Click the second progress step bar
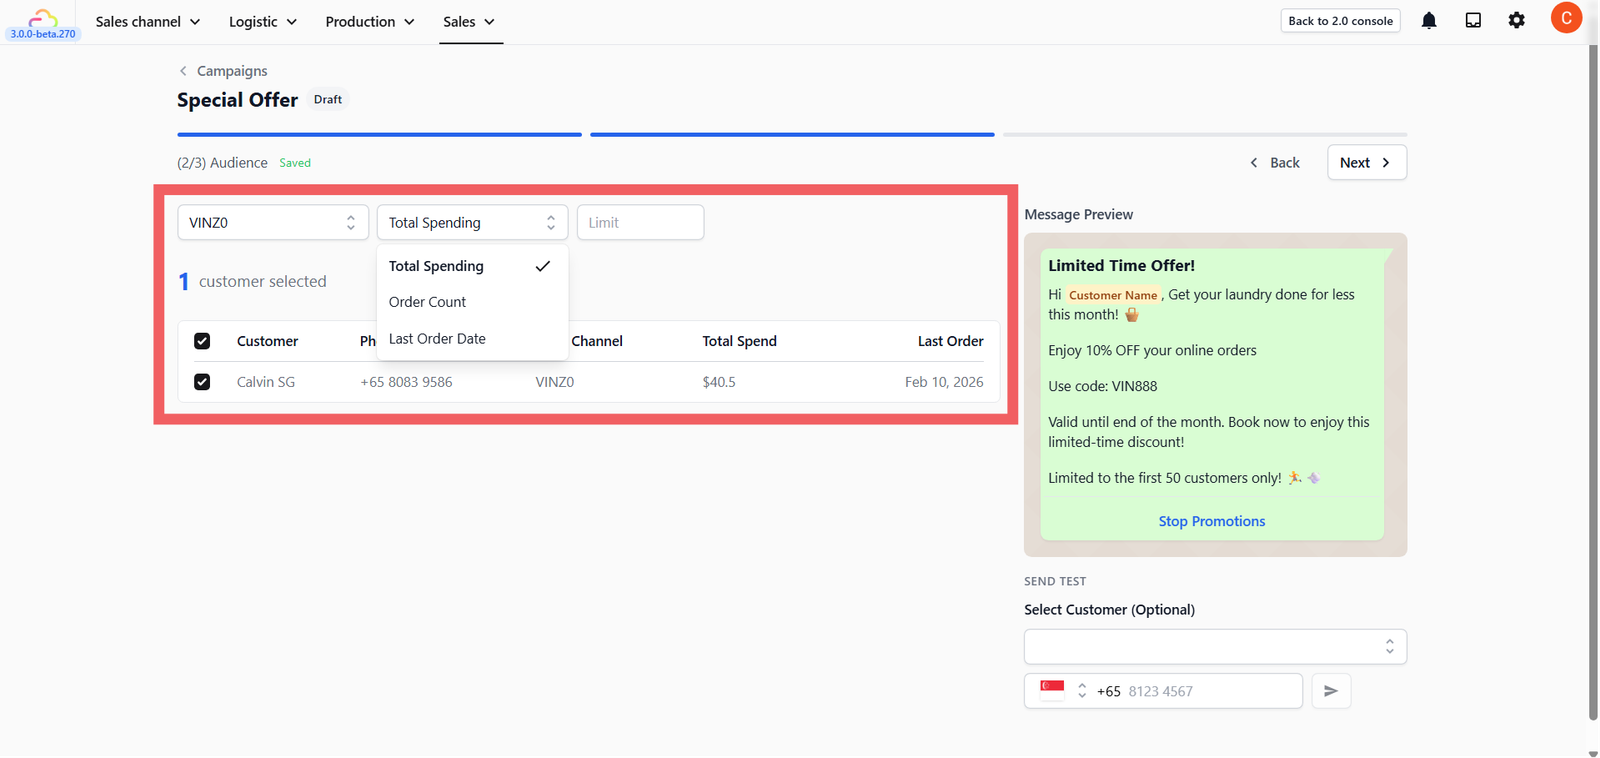The image size is (1600, 758). tap(792, 134)
